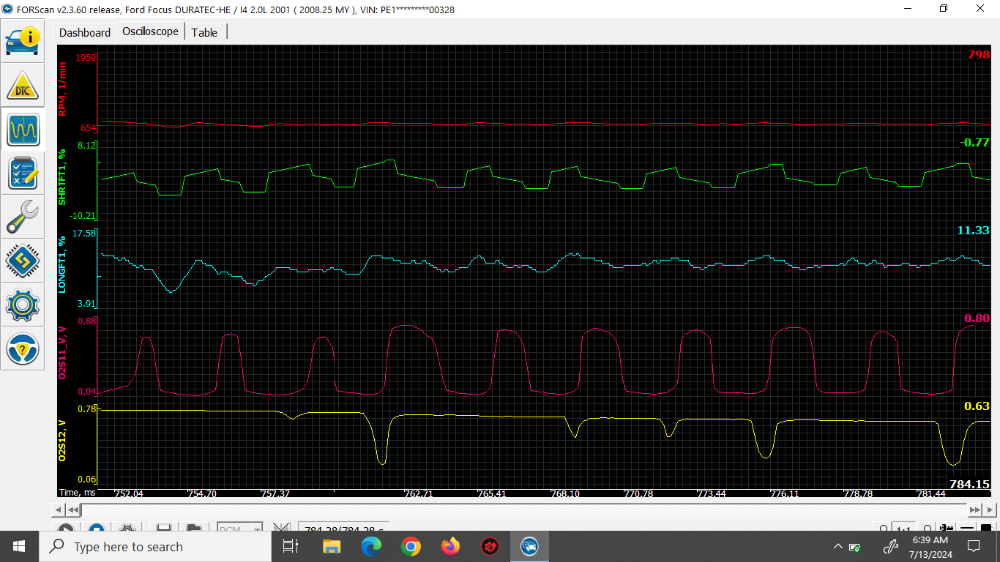Image resolution: width=1000 pixels, height=562 pixels.
Task: Switch to the Dashboard tab
Action: pos(85,32)
